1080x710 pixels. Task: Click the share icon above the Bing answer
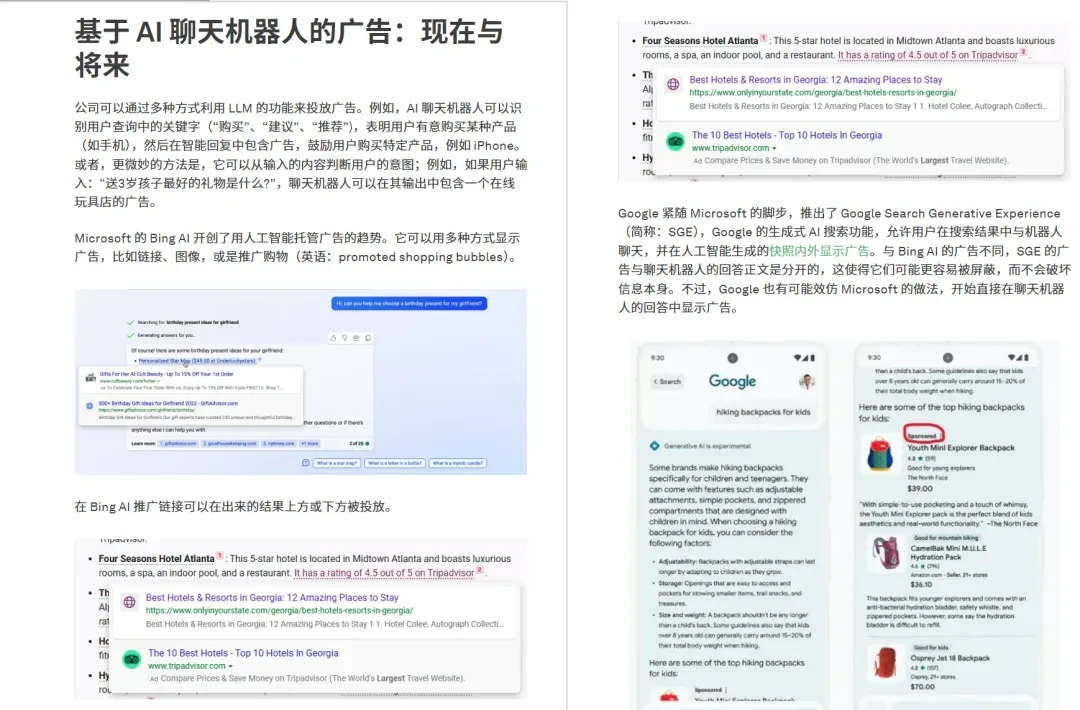[356, 338]
